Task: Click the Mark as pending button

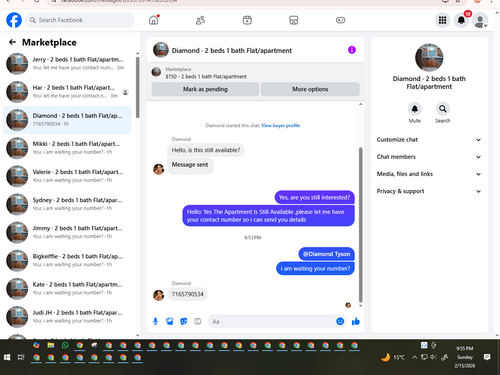Action: pyautogui.click(x=205, y=89)
